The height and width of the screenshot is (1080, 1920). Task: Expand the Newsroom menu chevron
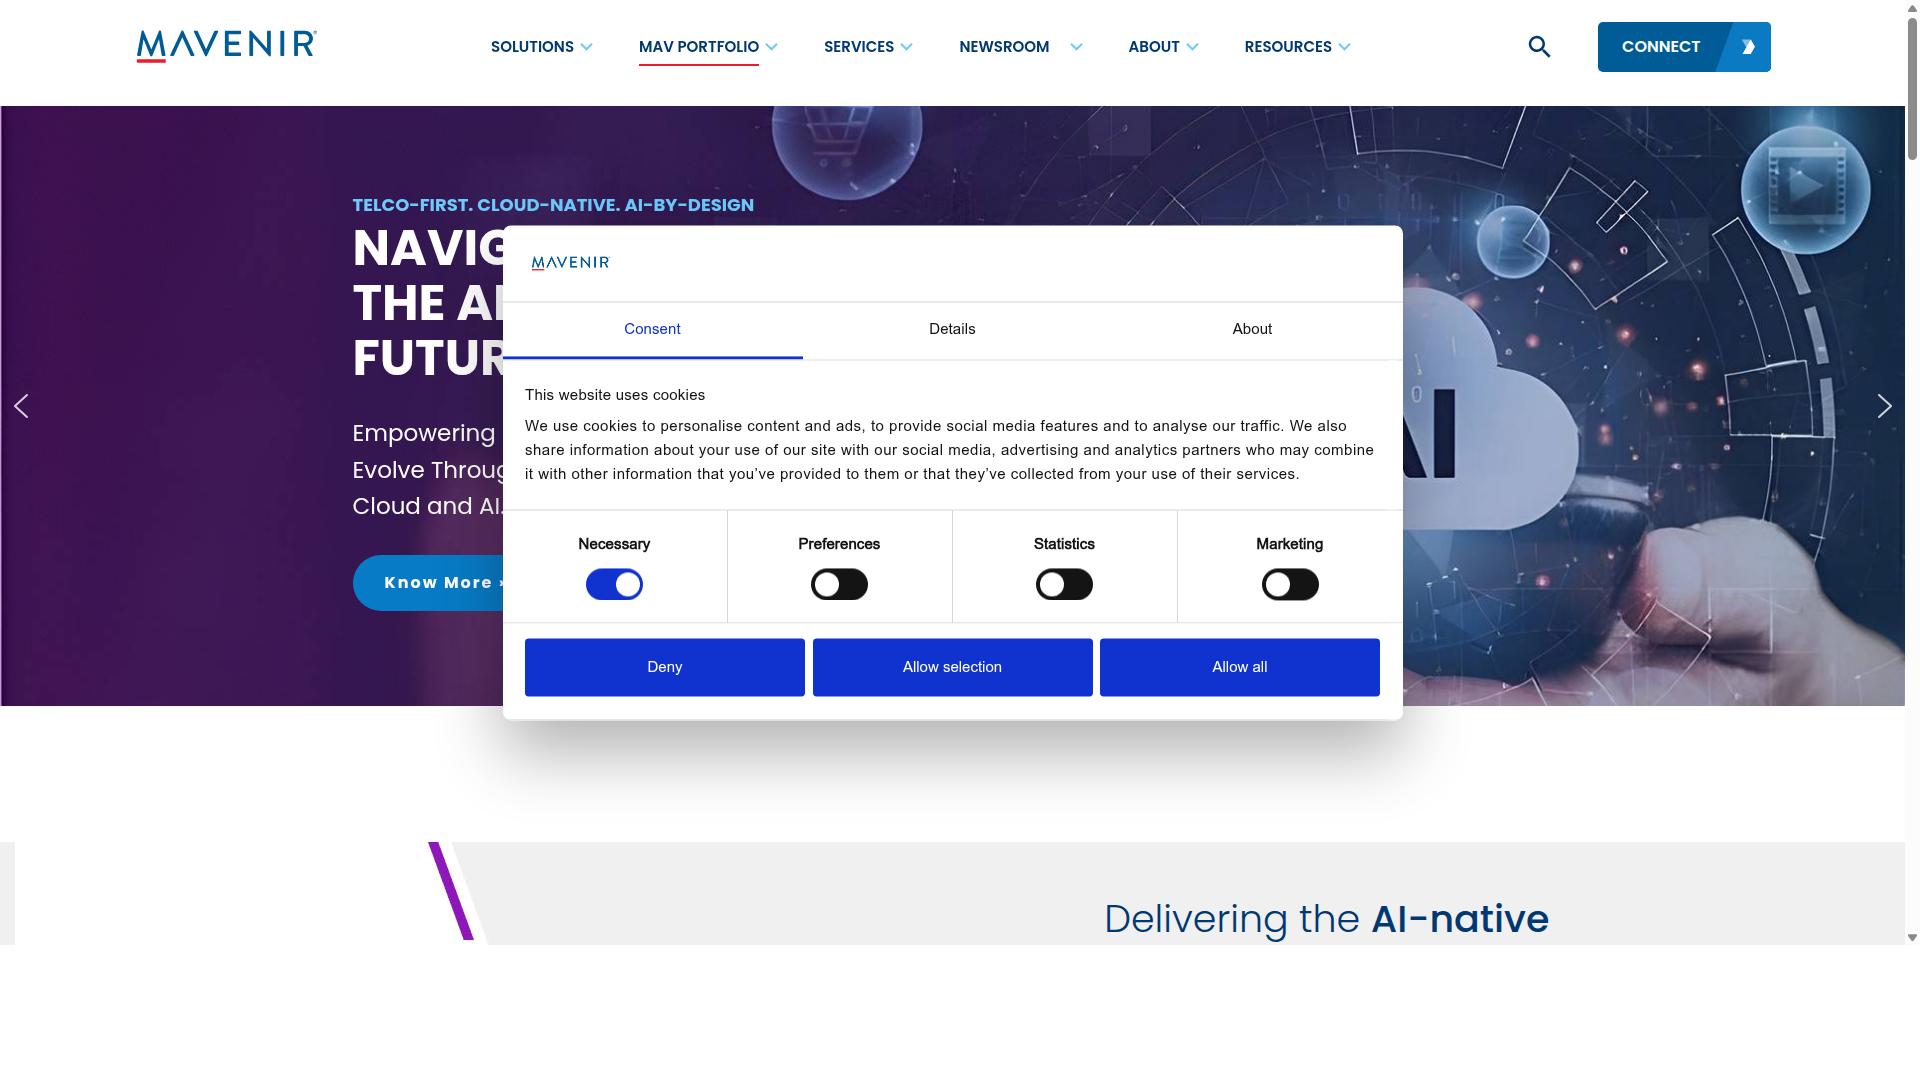point(1076,47)
